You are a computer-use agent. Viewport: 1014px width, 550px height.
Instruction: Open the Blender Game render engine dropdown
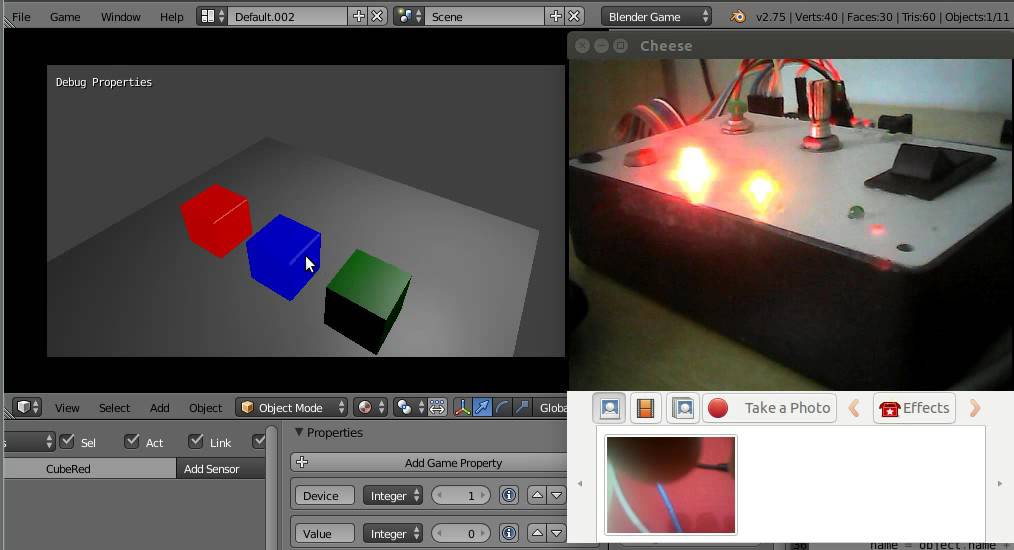656,16
